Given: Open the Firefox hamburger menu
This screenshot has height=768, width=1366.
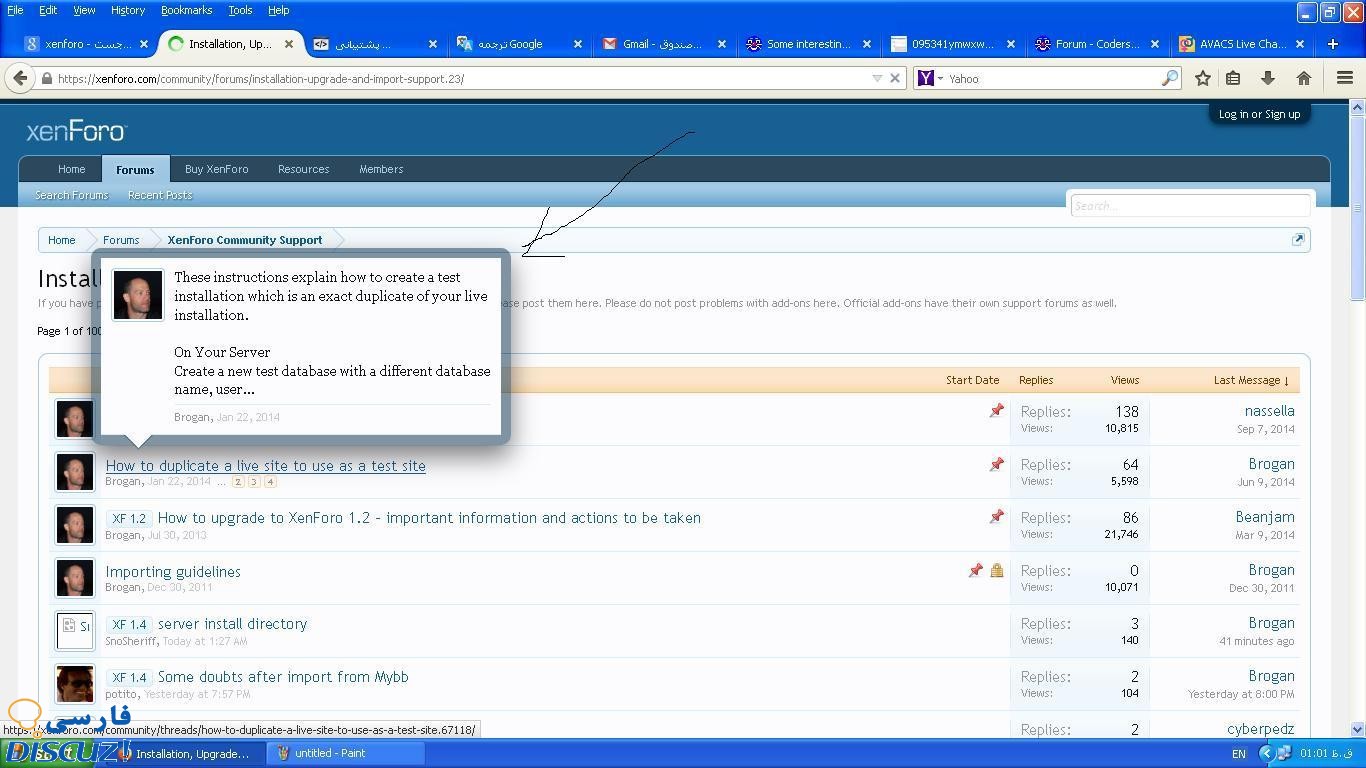Looking at the screenshot, I should tap(1345, 78).
